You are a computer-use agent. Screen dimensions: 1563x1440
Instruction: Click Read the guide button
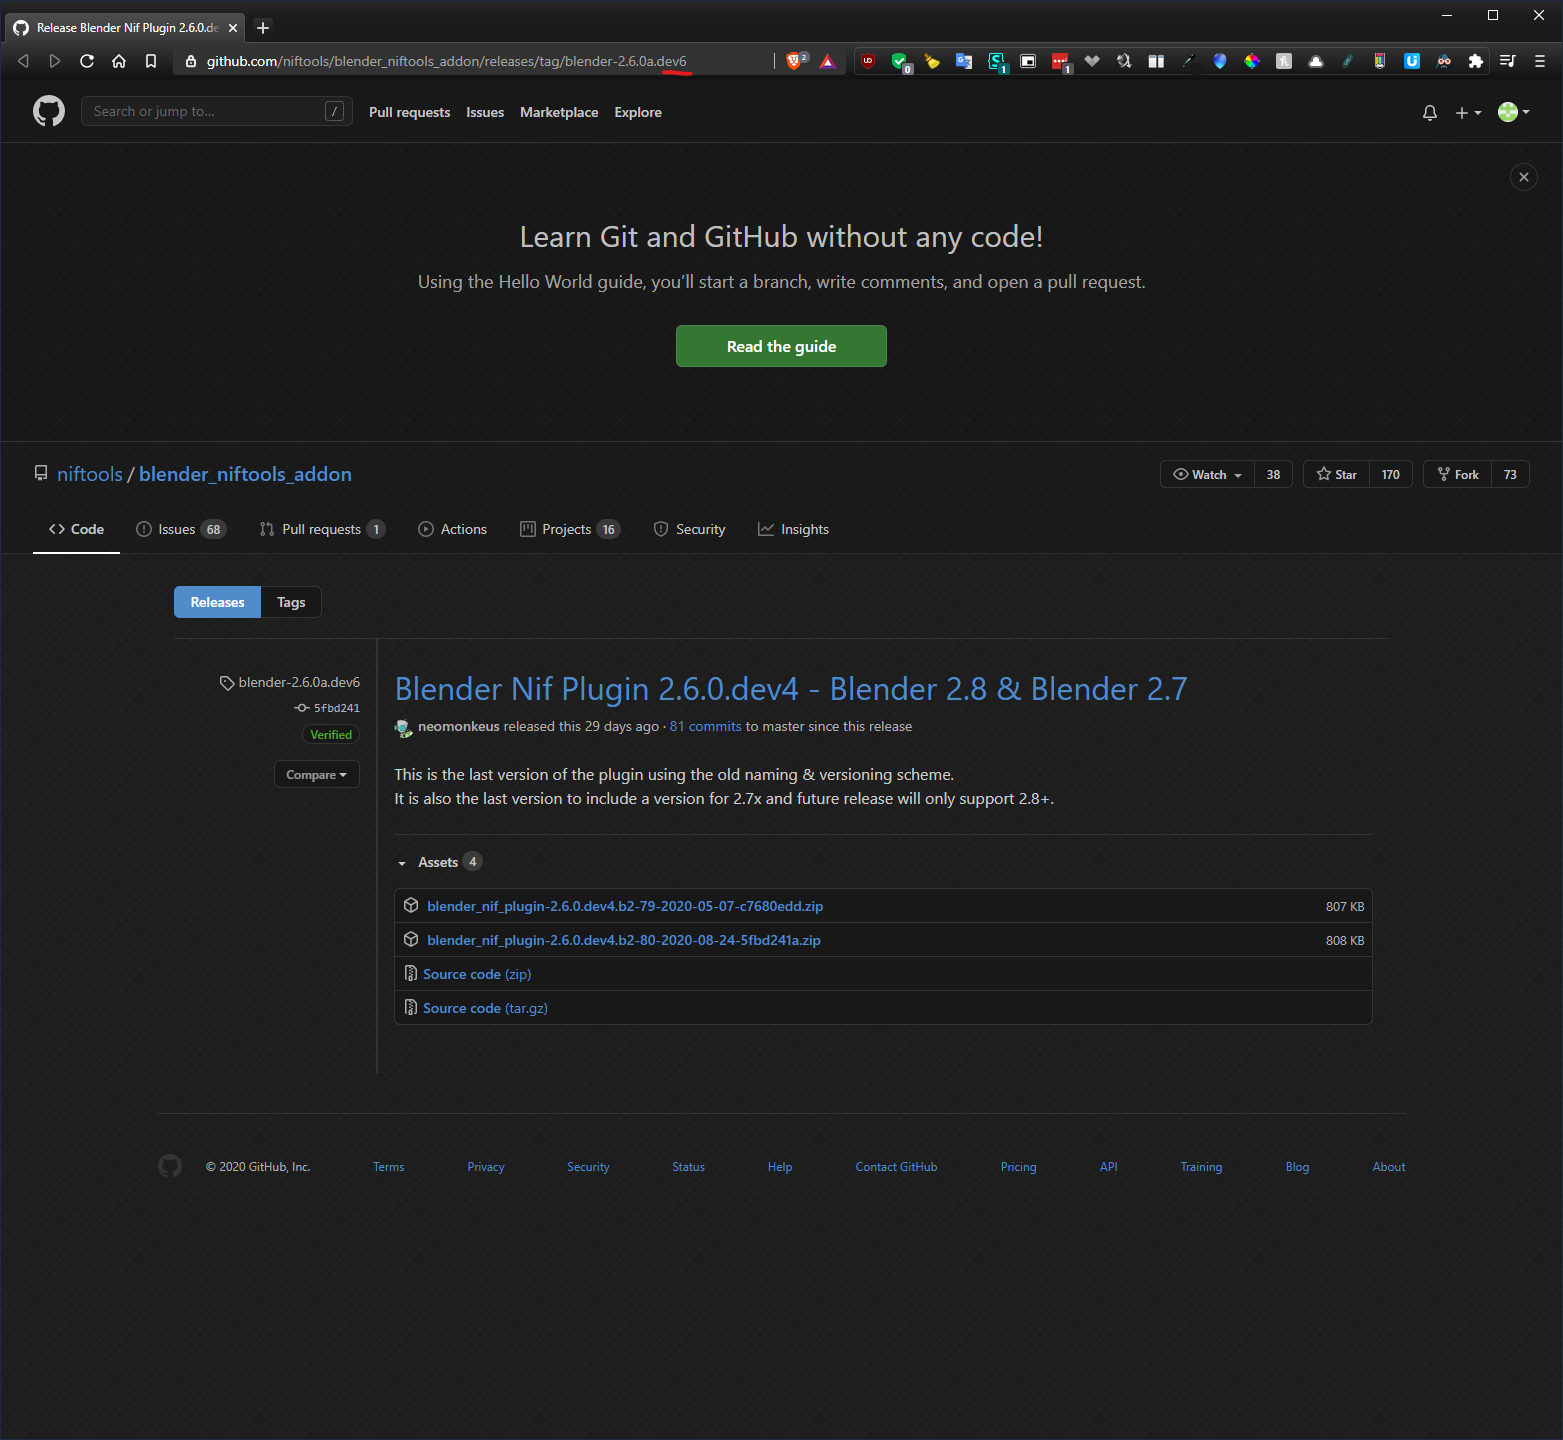[781, 346]
